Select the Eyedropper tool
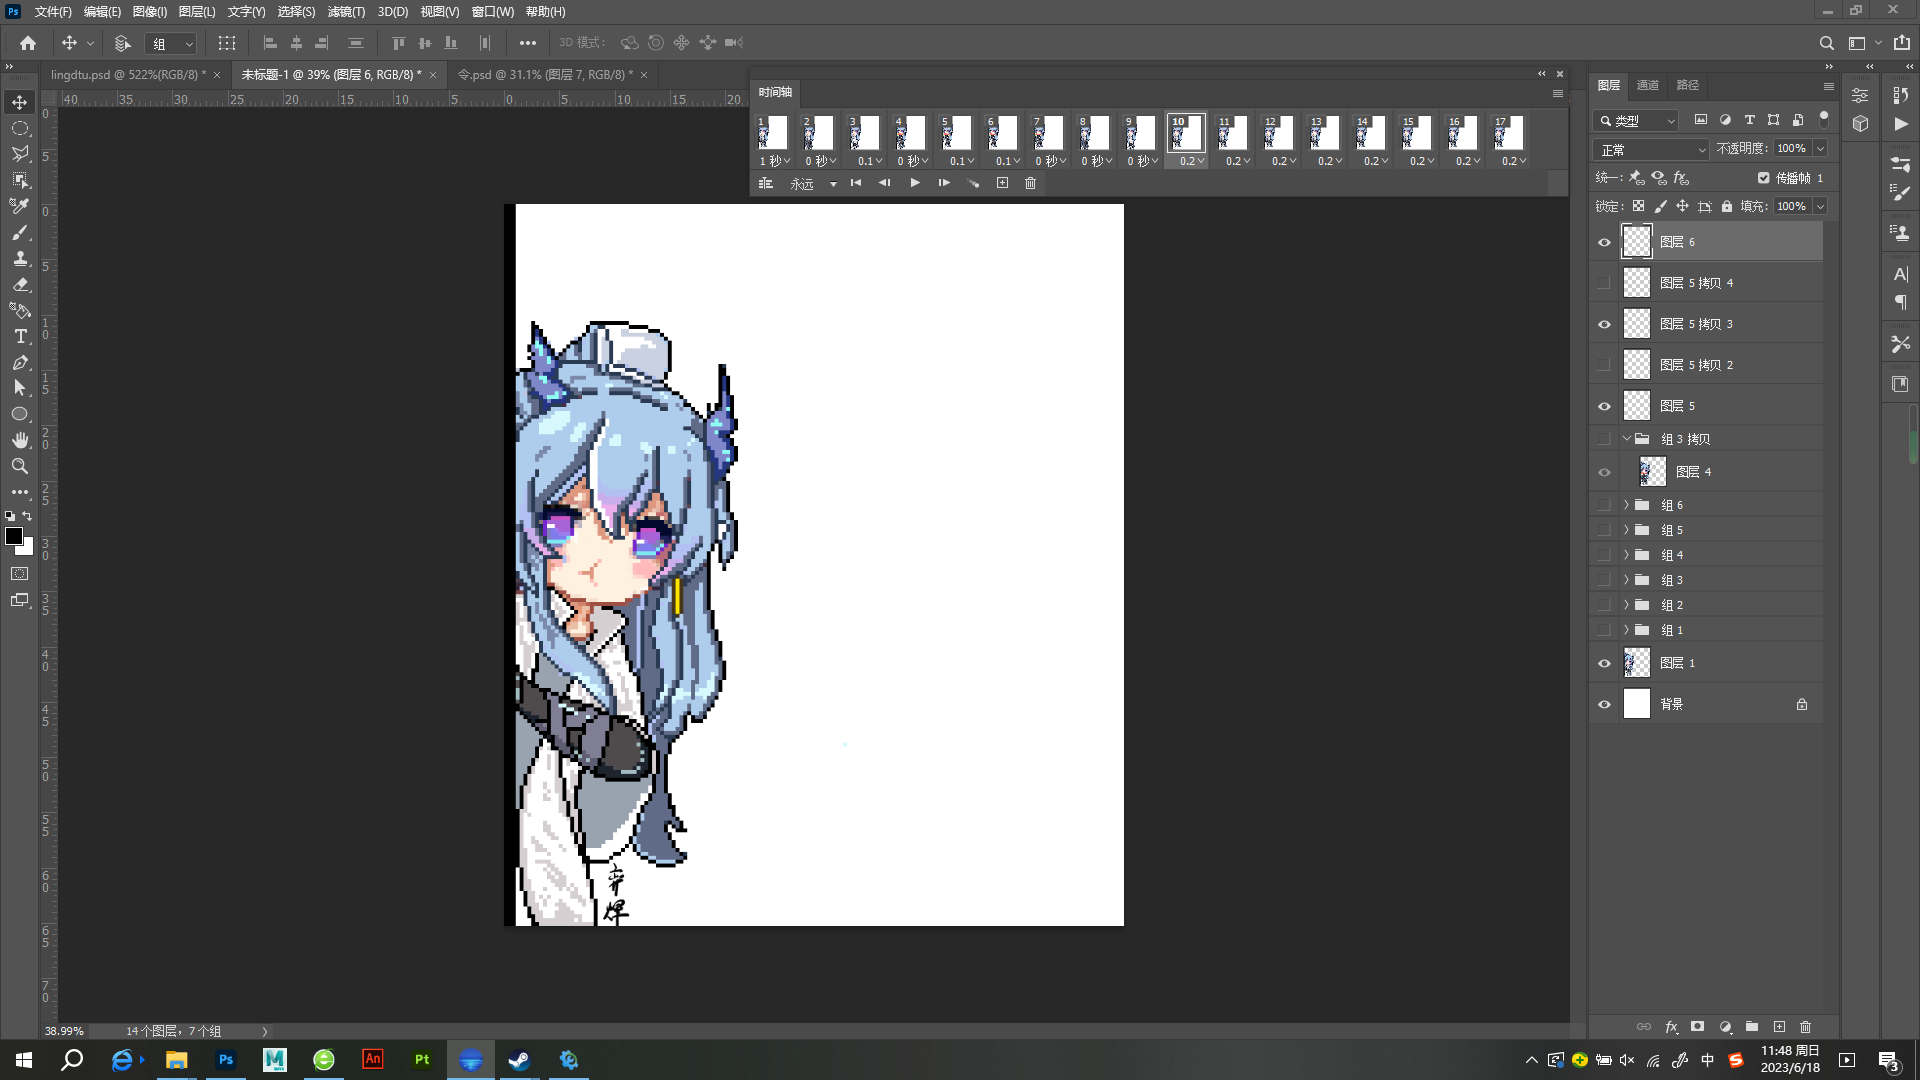This screenshot has height=1080, width=1920. (x=20, y=206)
